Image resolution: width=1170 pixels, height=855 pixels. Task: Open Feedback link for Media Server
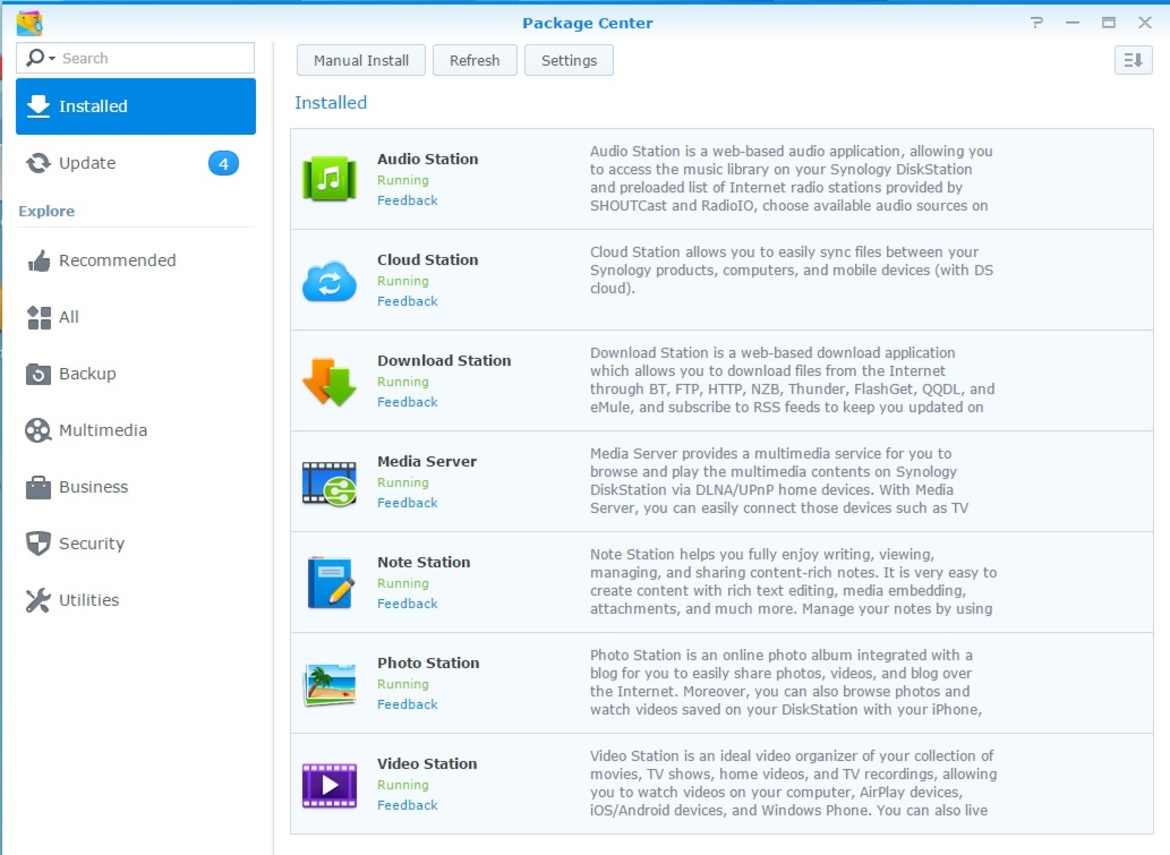(x=407, y=503)
